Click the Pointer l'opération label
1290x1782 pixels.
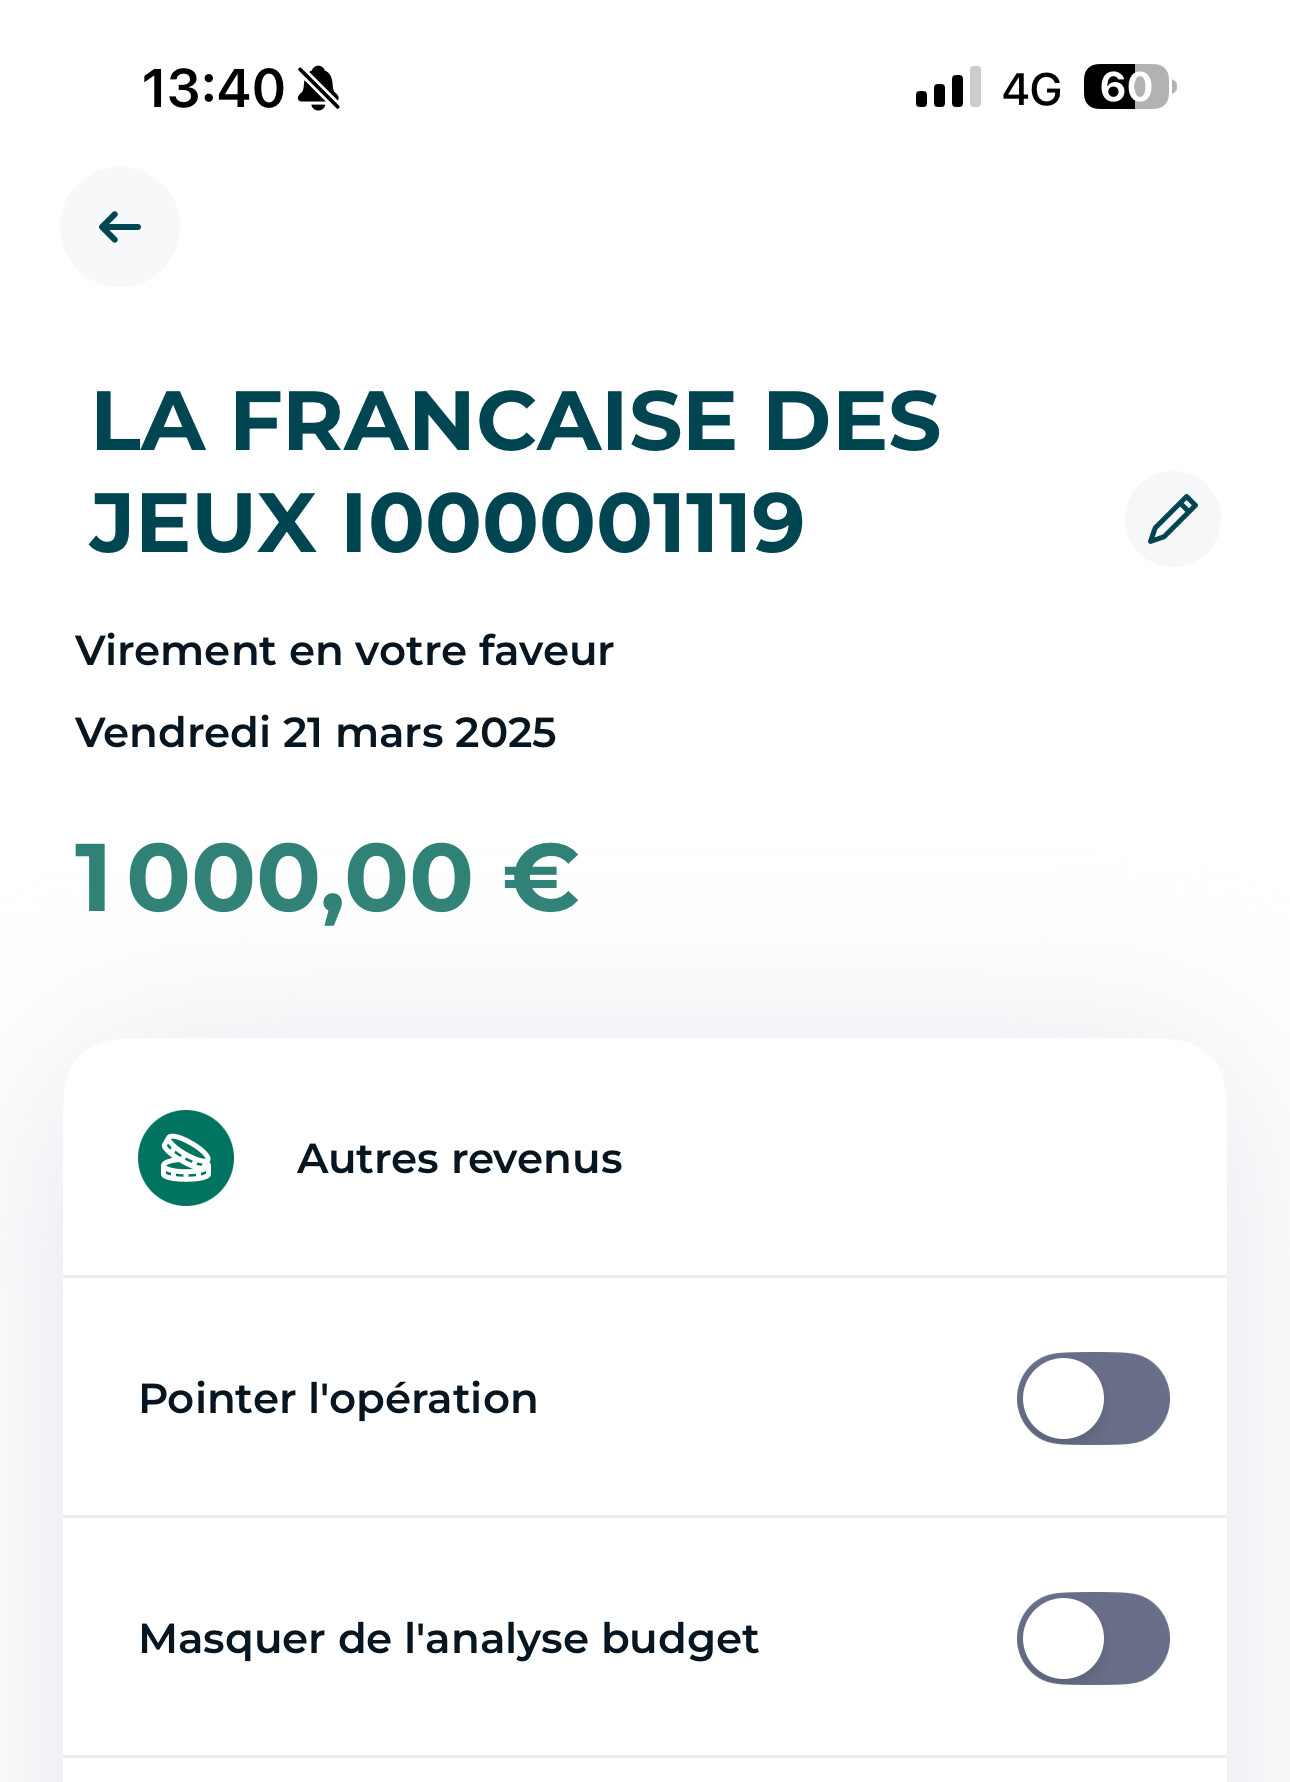[x=338, y=1398]
